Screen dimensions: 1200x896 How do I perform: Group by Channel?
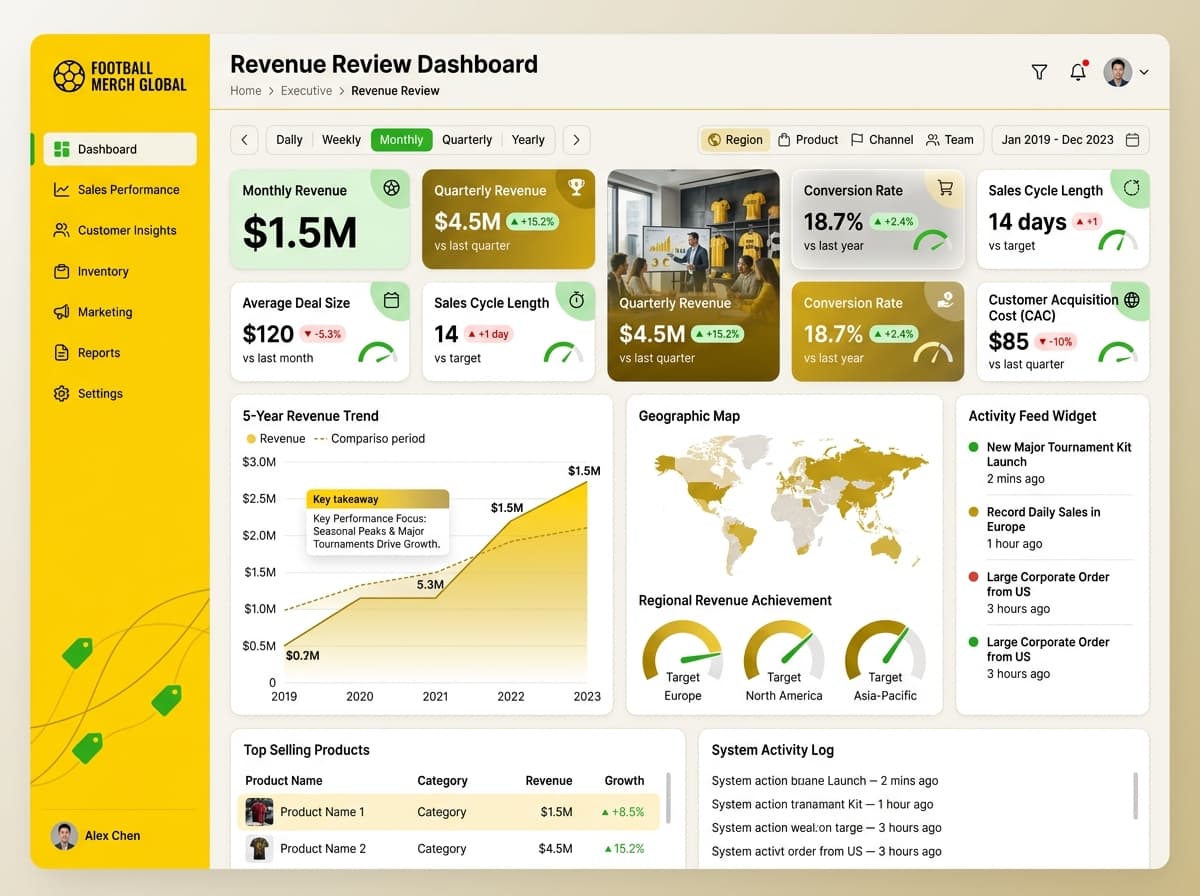[x=882, y=140]
